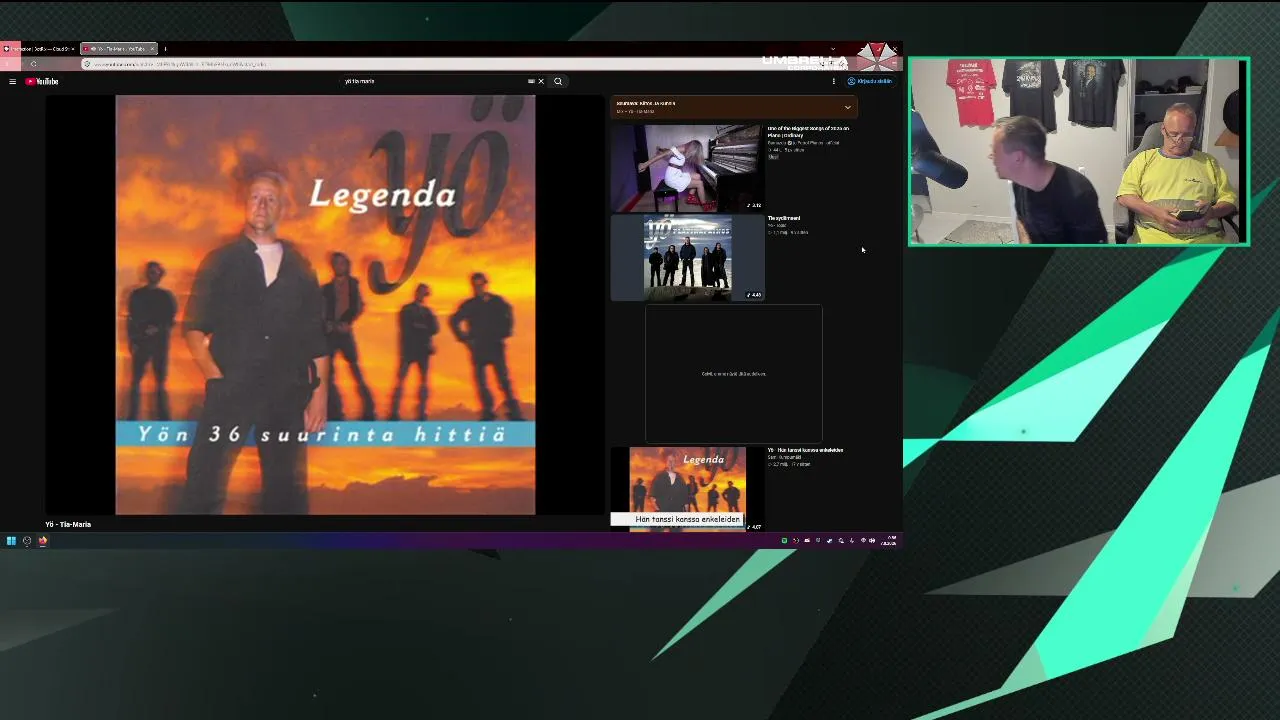Clear the YouTube search query with the X
The width and height of the screenshot is (1280, 720).
point(541,81)
